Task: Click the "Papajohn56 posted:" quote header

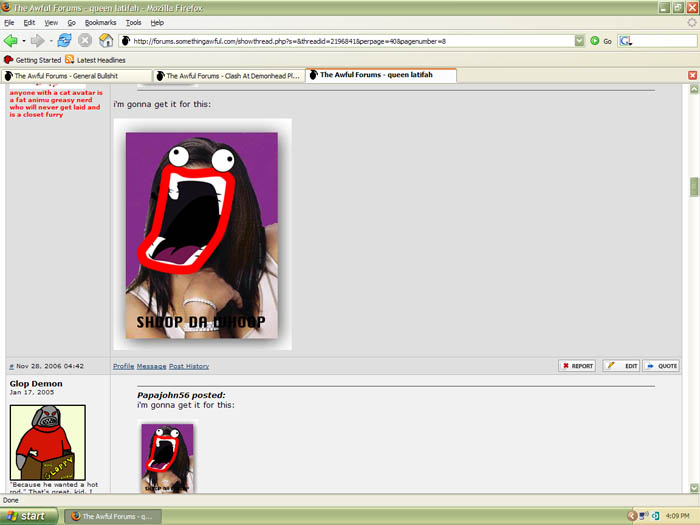Action: point(181,395)
